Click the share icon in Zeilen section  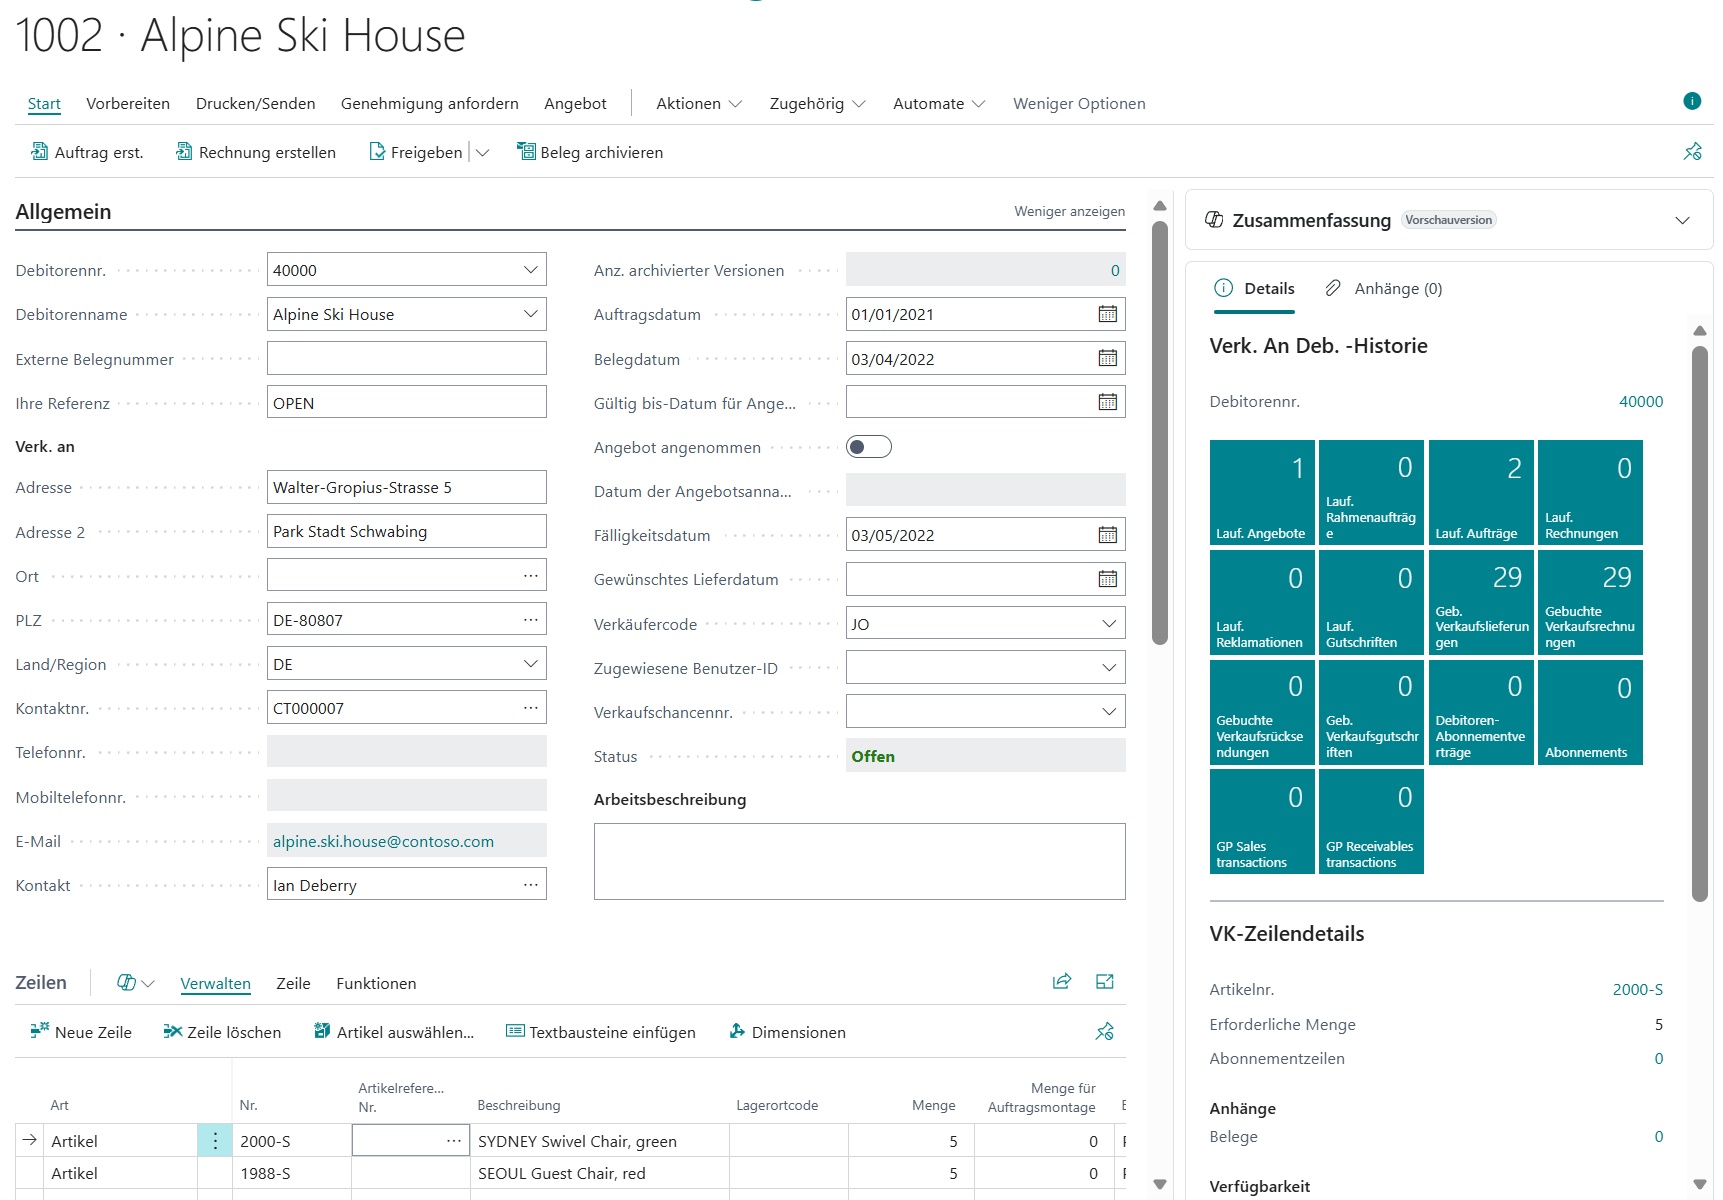[1062, 982]
